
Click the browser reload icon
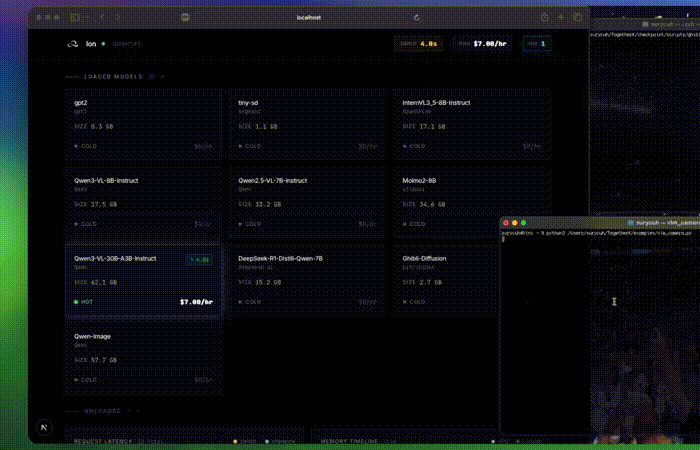(416, 17)
